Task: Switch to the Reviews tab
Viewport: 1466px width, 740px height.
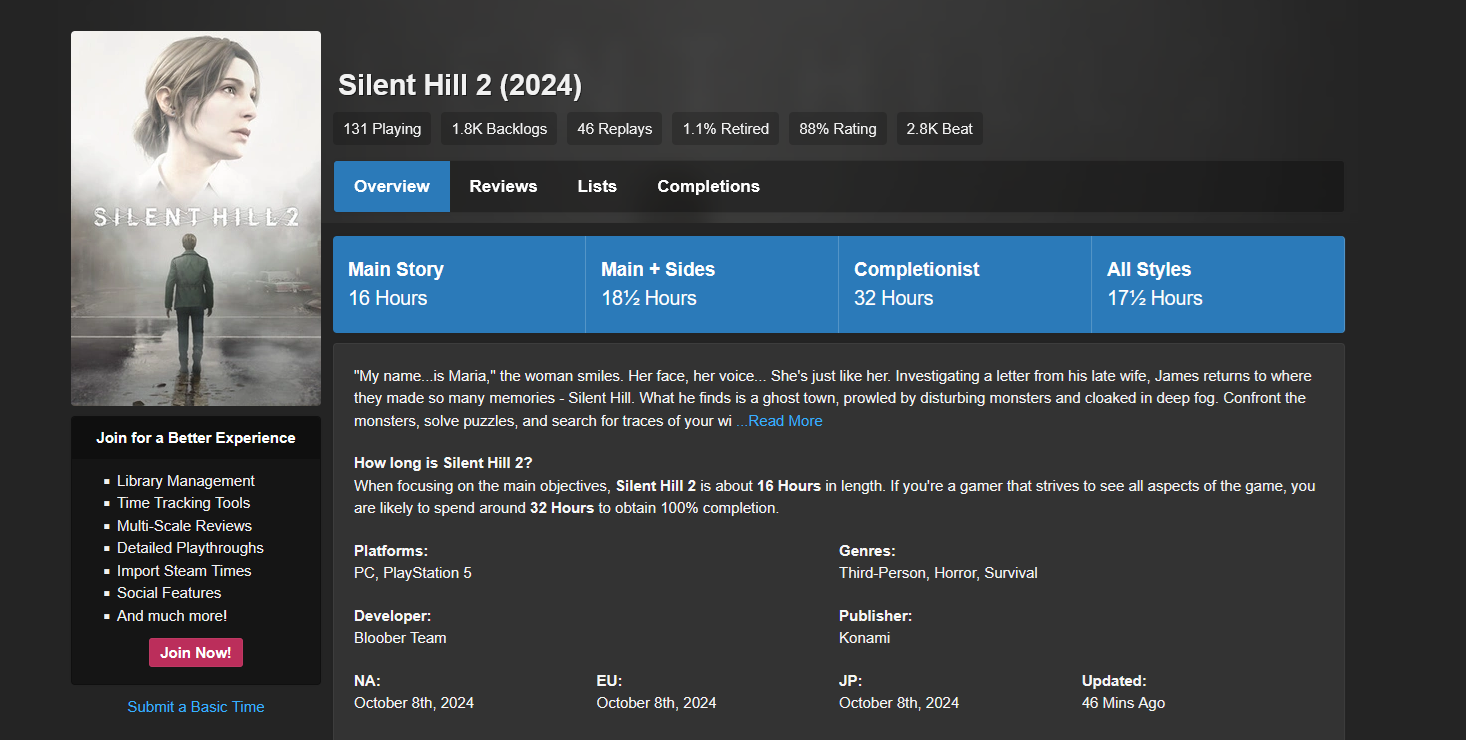Action: [503, 186]
